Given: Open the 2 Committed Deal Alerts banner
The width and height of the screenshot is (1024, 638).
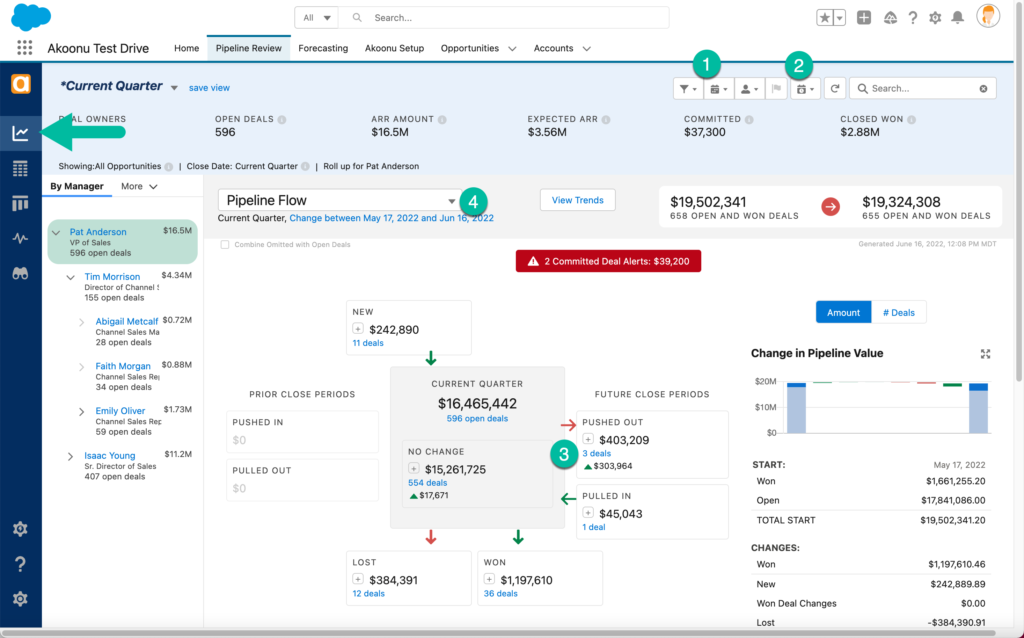Looking at the screenshot, I should coord(608,261).
